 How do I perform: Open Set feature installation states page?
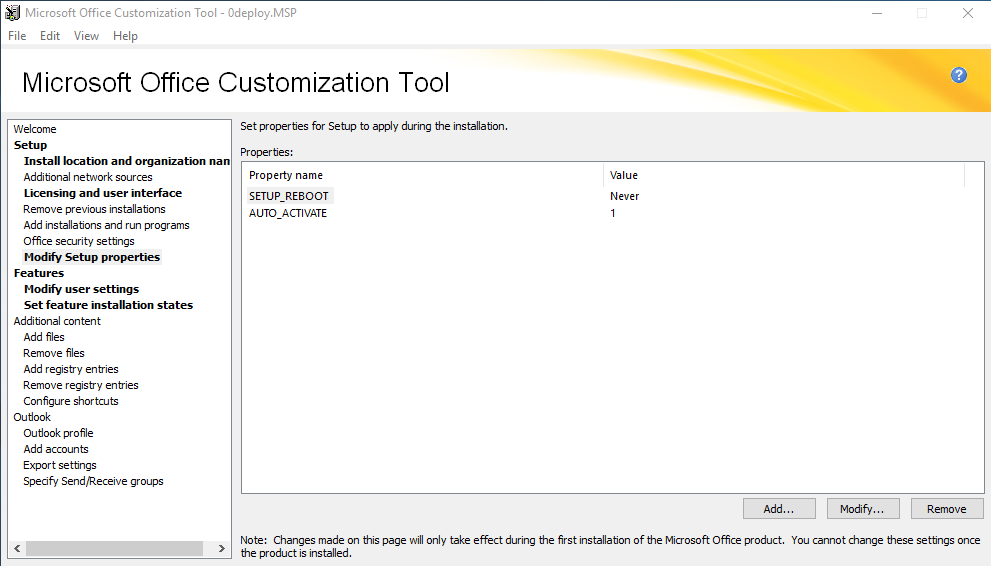[108, 305]
